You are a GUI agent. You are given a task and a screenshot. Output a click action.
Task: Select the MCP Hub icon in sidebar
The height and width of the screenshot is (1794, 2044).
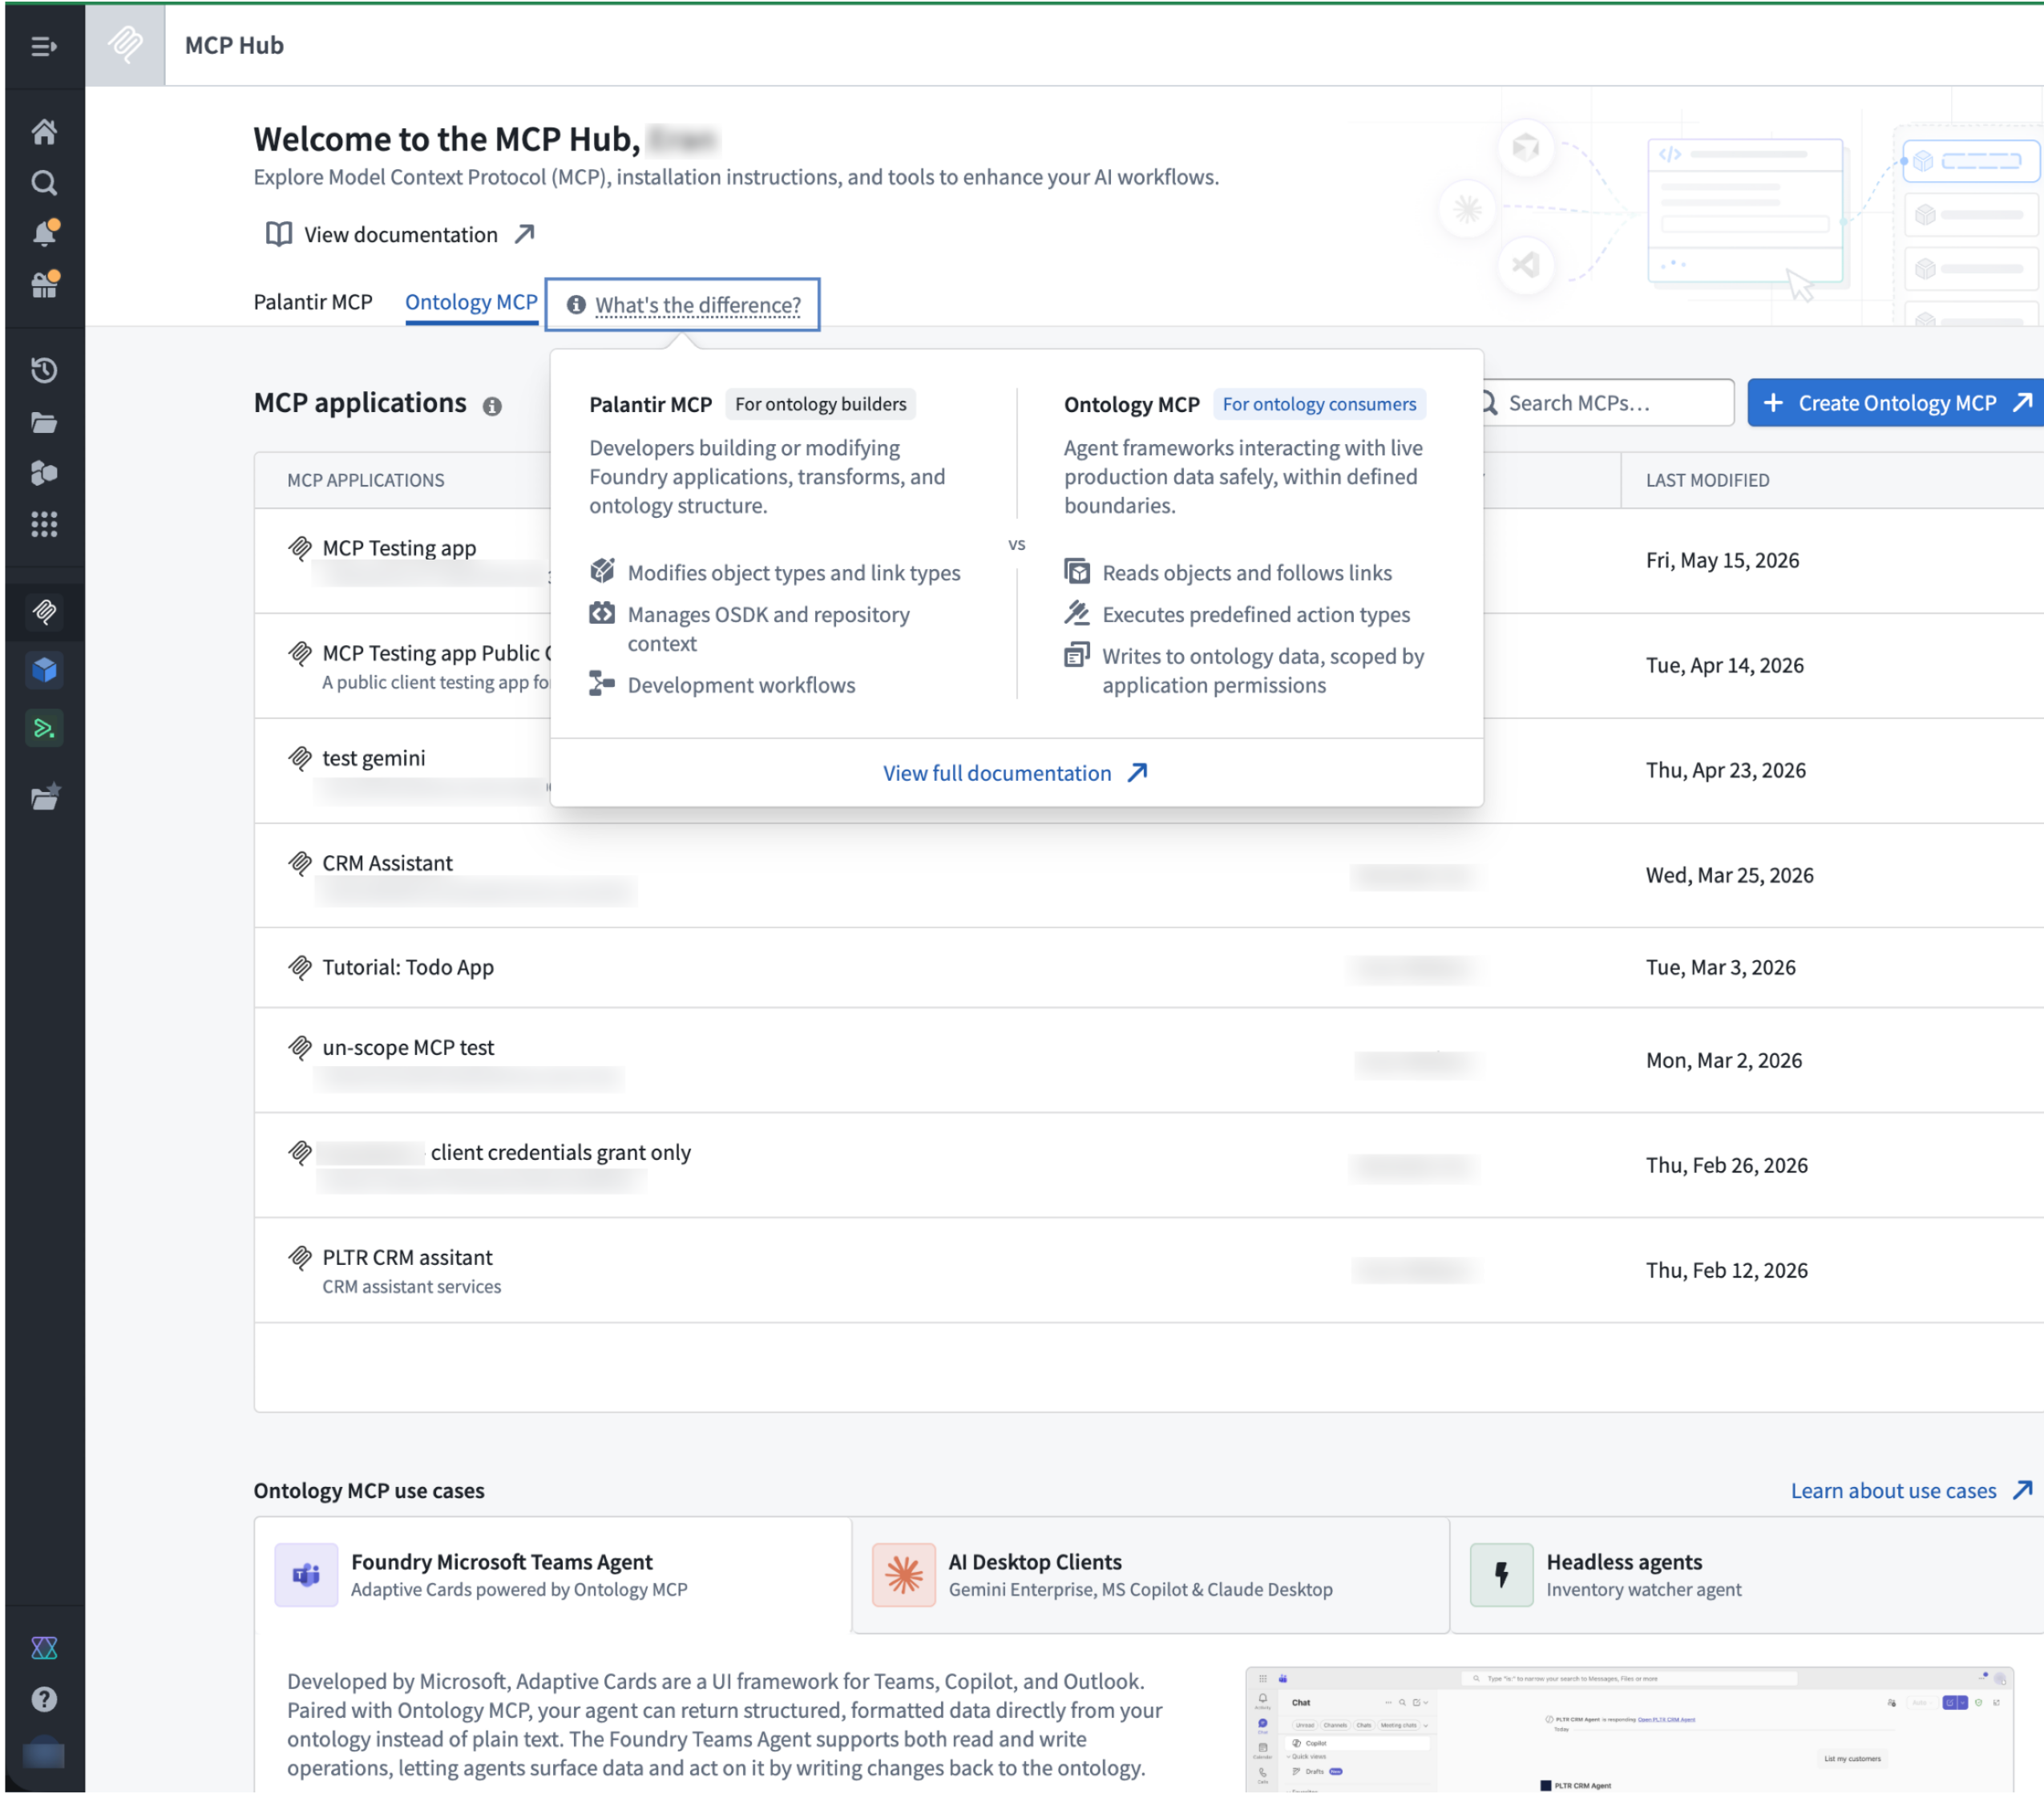click(x=44, y=611)
